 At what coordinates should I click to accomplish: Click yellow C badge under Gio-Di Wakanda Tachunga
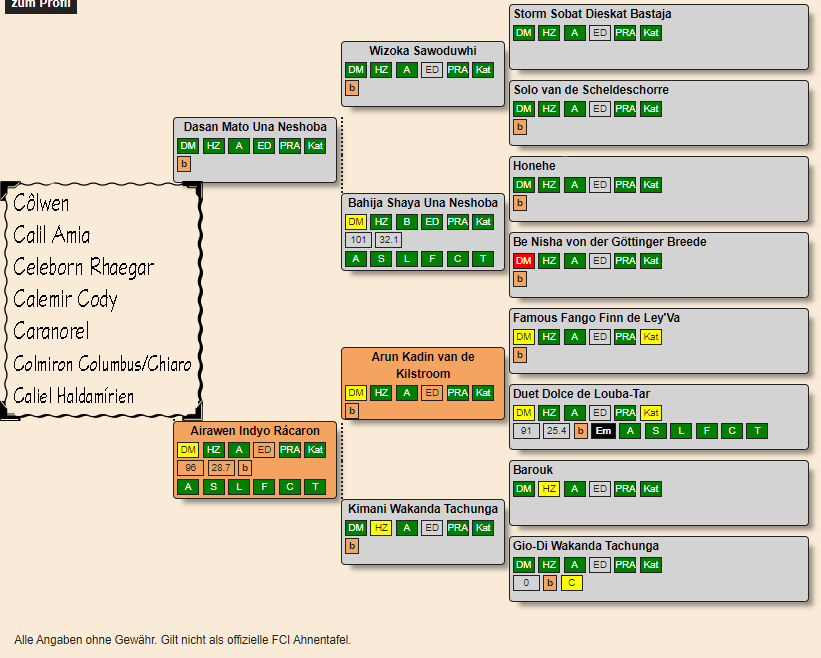[571, 583]
